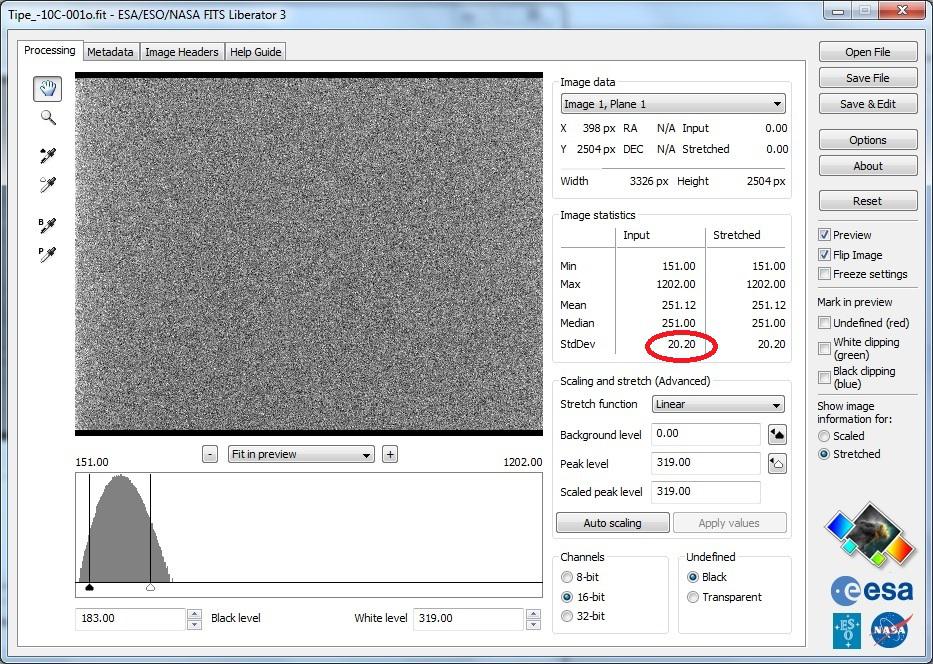
Task: Switch to the Processing tab
Action: (50, 51)
